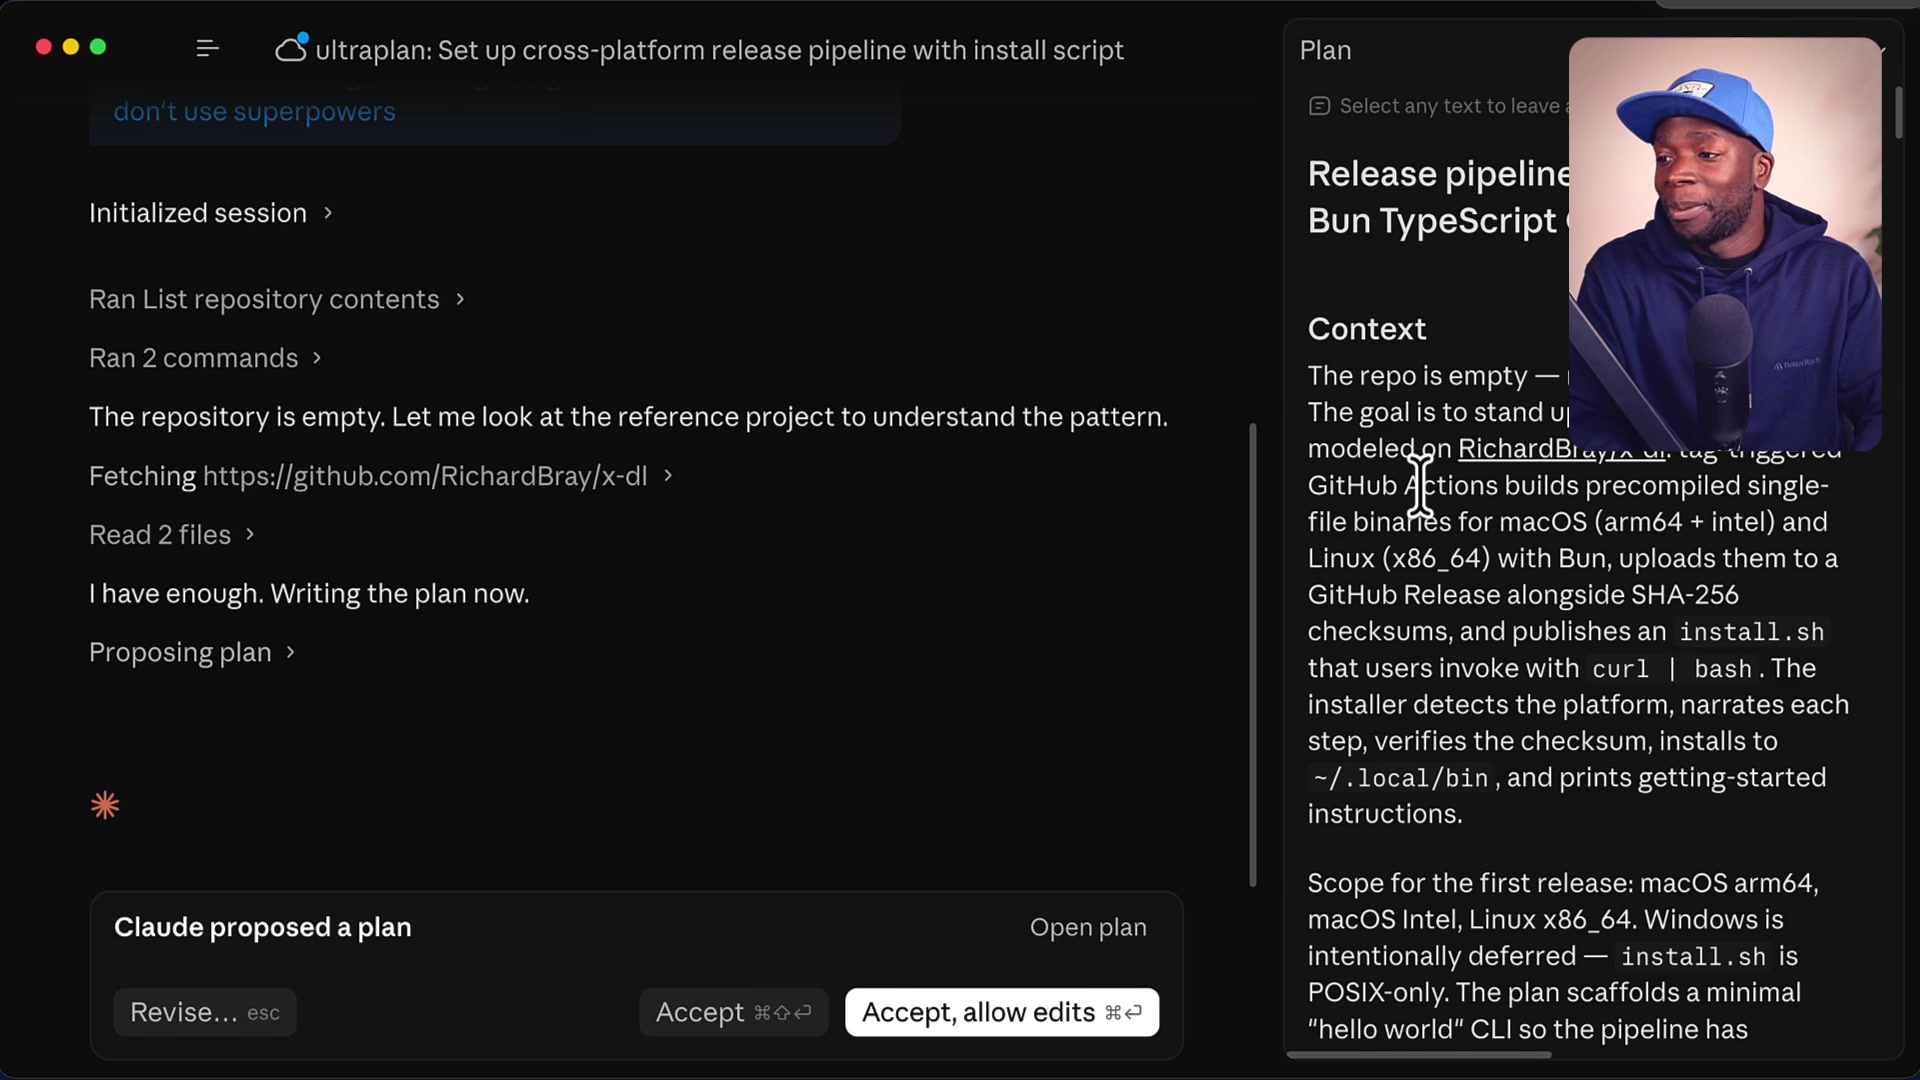Click the Accept button
Screen dimensions: 1920x1080
click(x=733, y=1012)
